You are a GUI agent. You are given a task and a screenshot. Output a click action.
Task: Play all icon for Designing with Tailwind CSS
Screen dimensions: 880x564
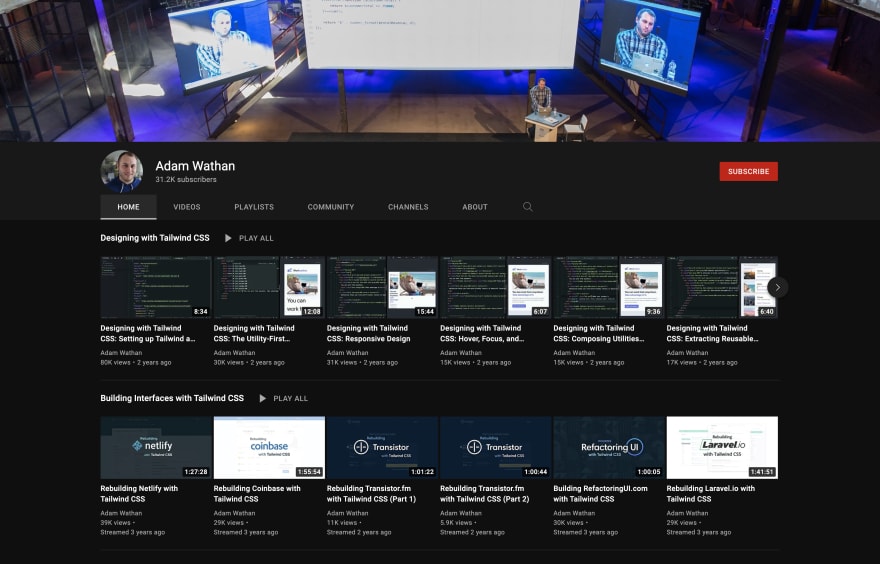pos(228,238)
